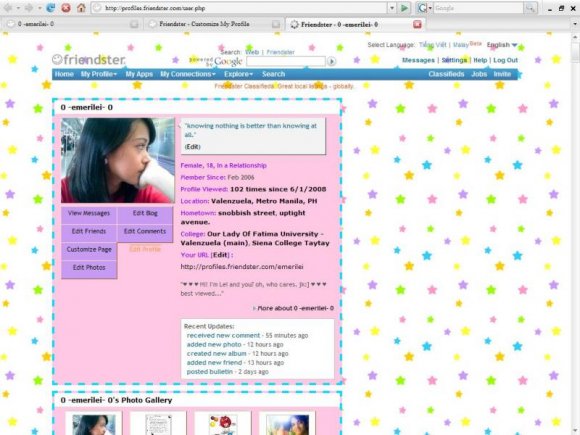Click the Log Out link
The image size is (580, 435).
point(505,60)
